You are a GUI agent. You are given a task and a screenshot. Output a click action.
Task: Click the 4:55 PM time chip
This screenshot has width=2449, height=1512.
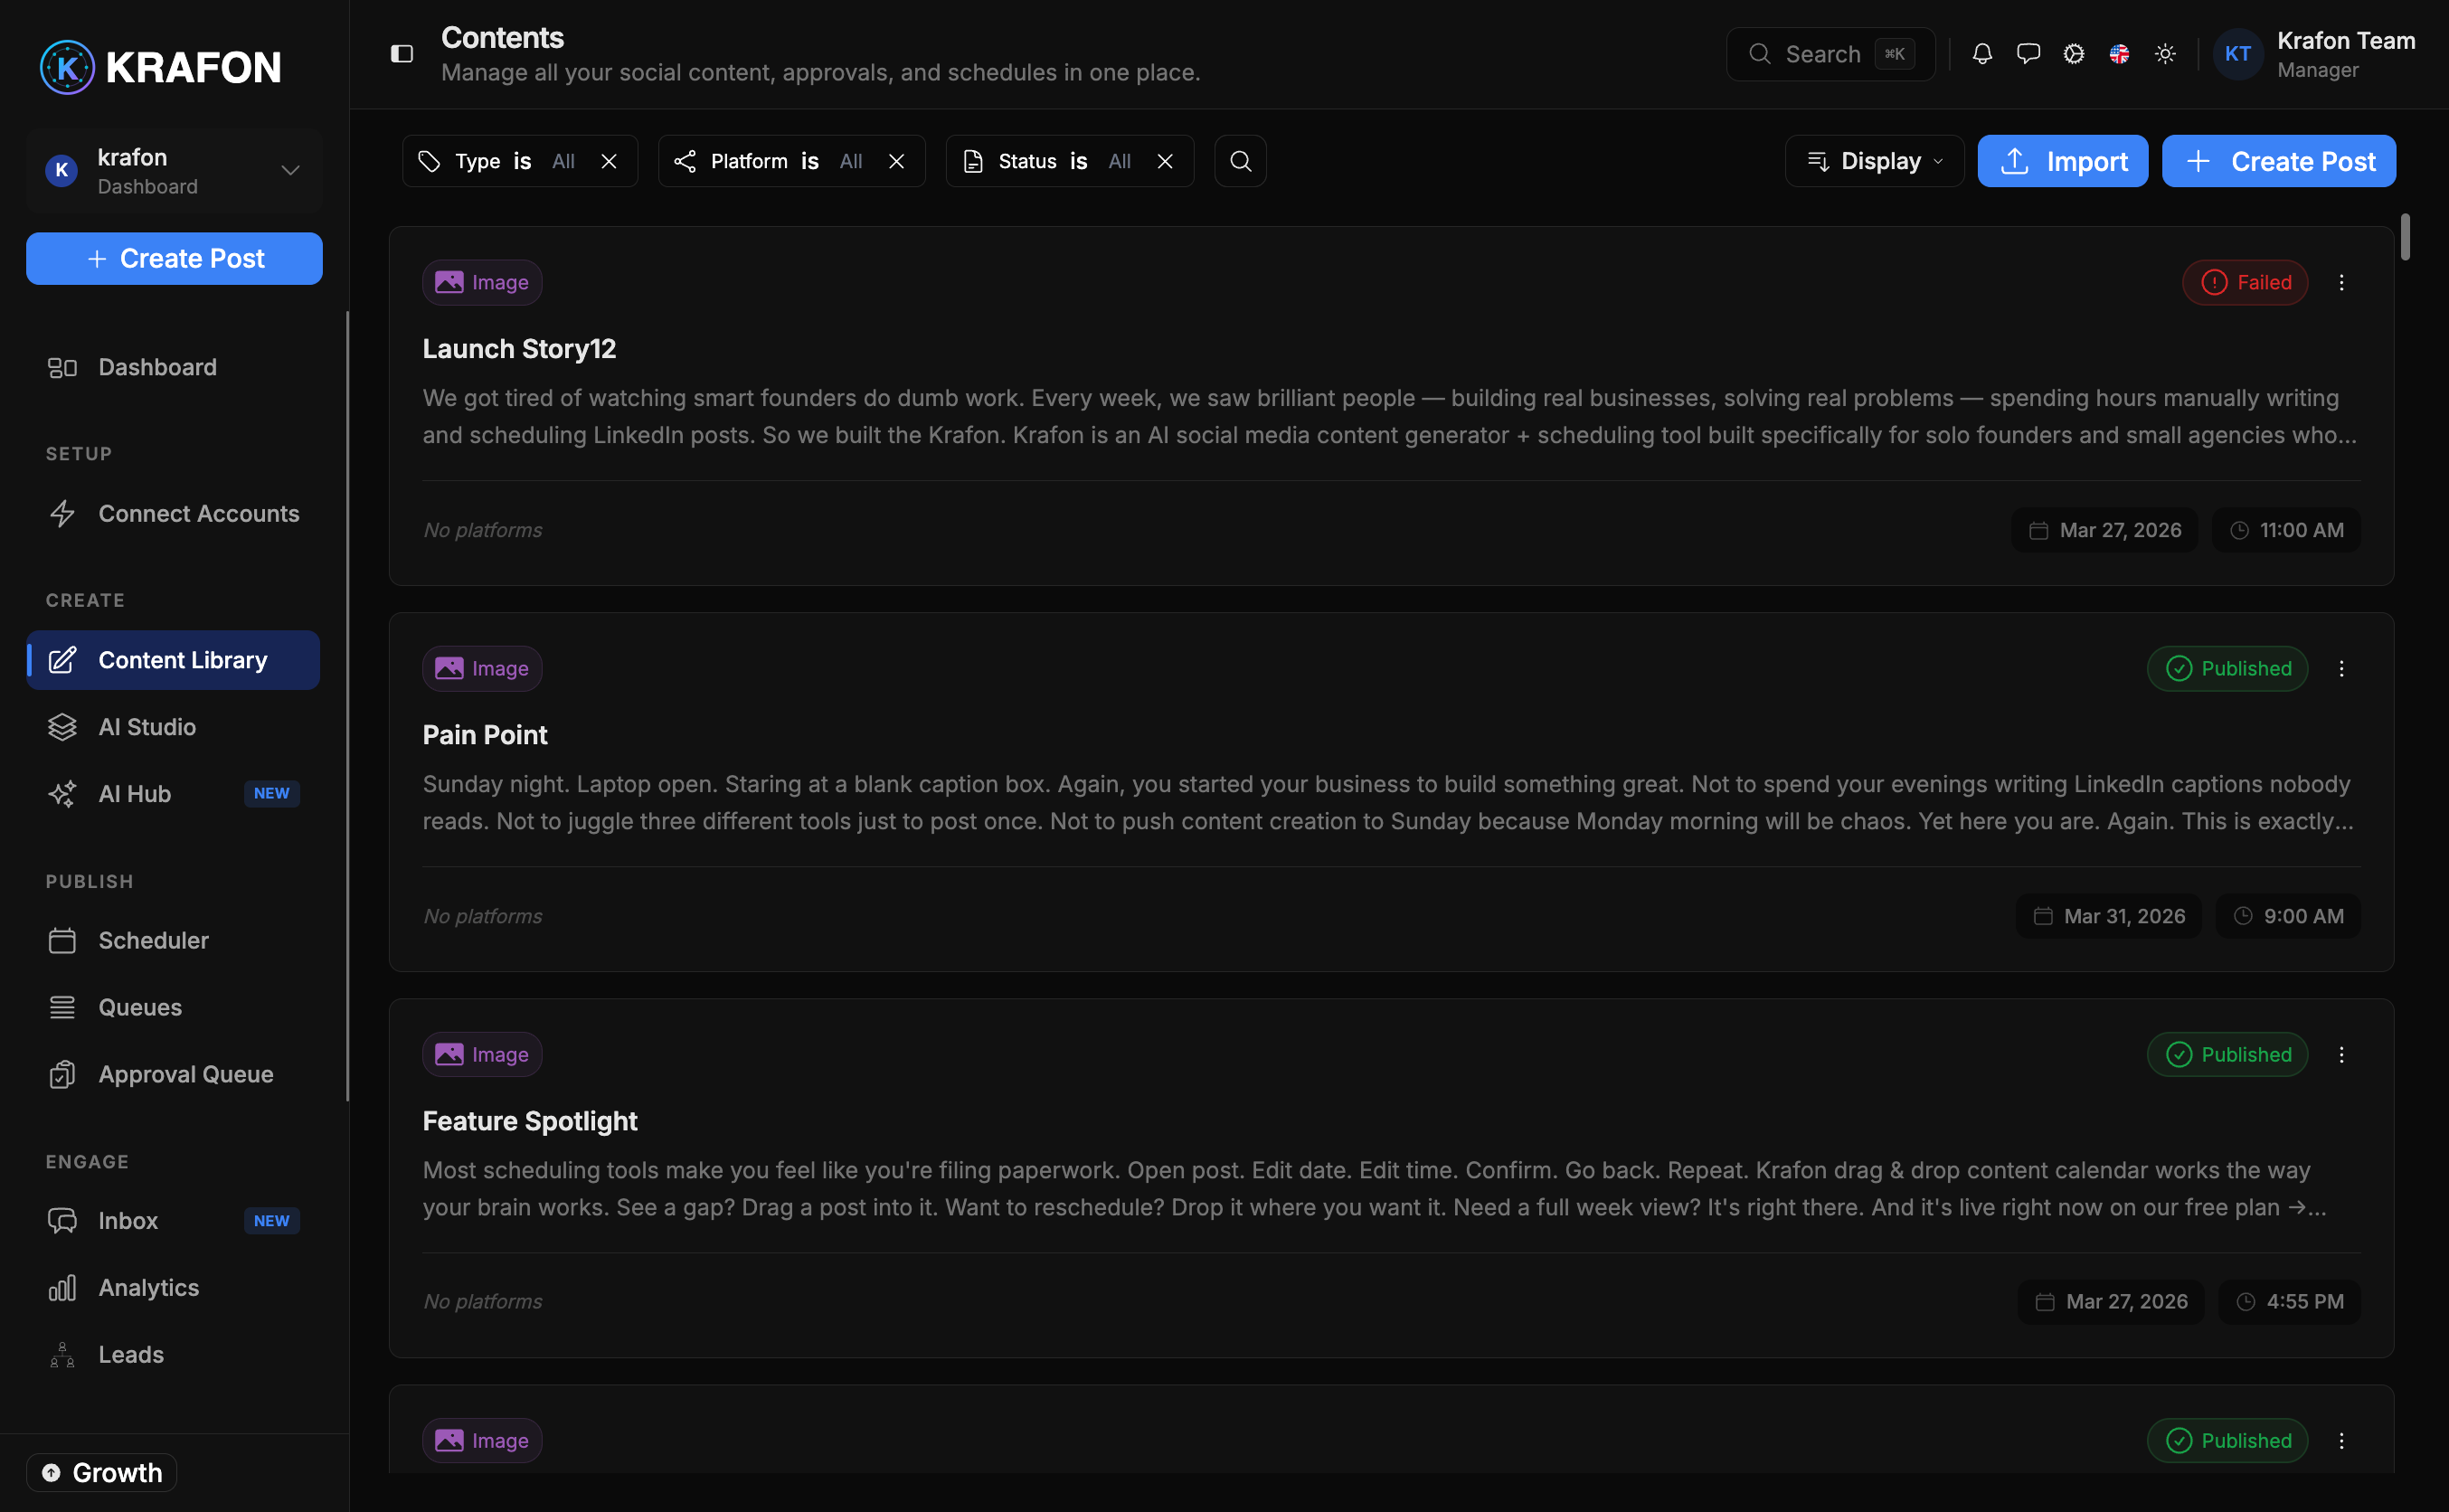2289,1302
